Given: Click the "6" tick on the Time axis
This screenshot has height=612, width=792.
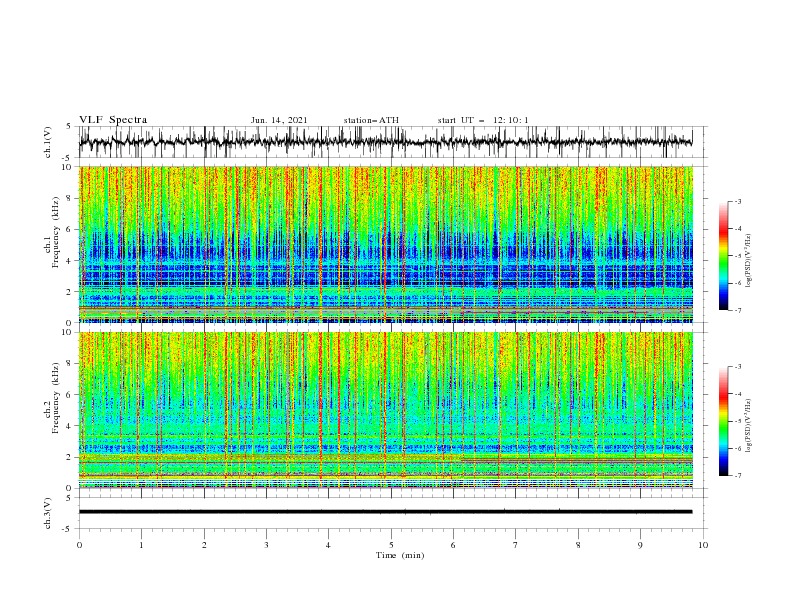Looking at the screenshot, I should [453, 545].
